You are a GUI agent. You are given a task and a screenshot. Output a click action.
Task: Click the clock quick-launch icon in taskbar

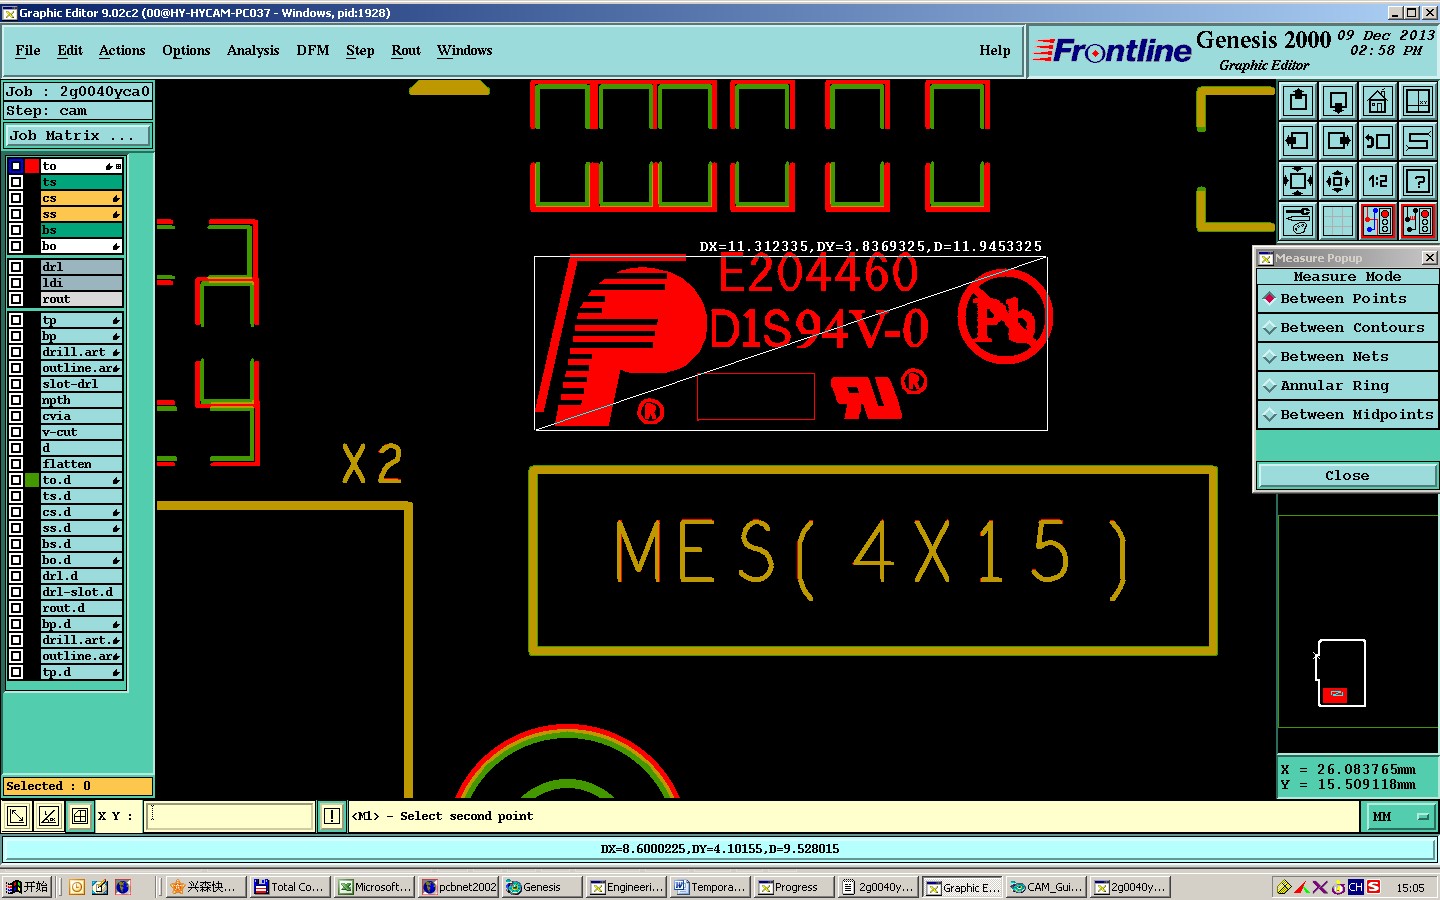tap(77, 887)
